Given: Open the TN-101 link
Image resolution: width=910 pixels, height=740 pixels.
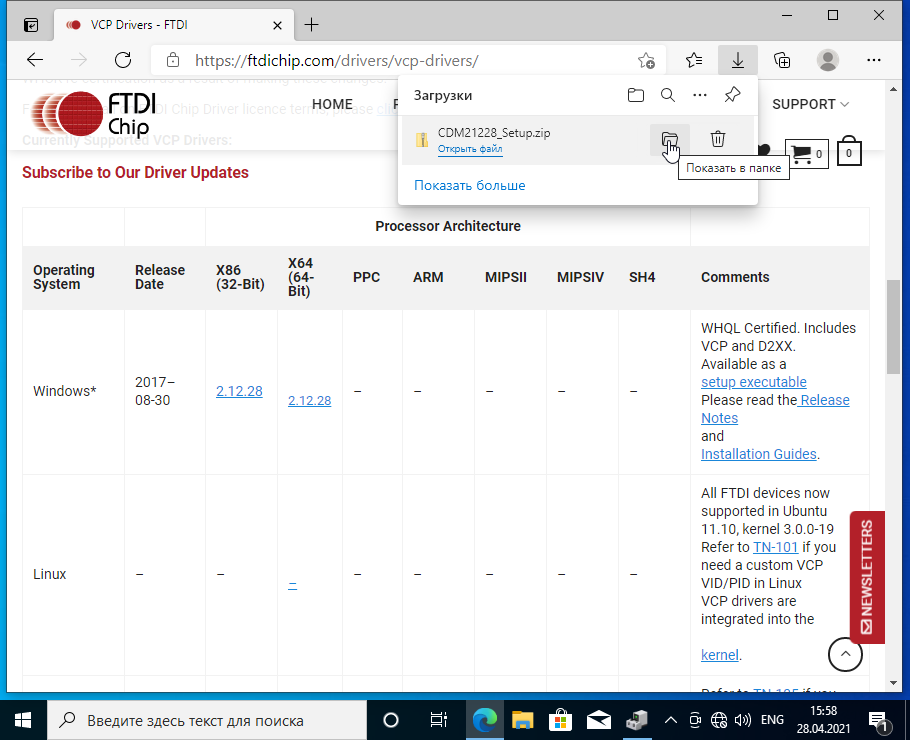Looking at the screenshot, I should tap(775, 547).
